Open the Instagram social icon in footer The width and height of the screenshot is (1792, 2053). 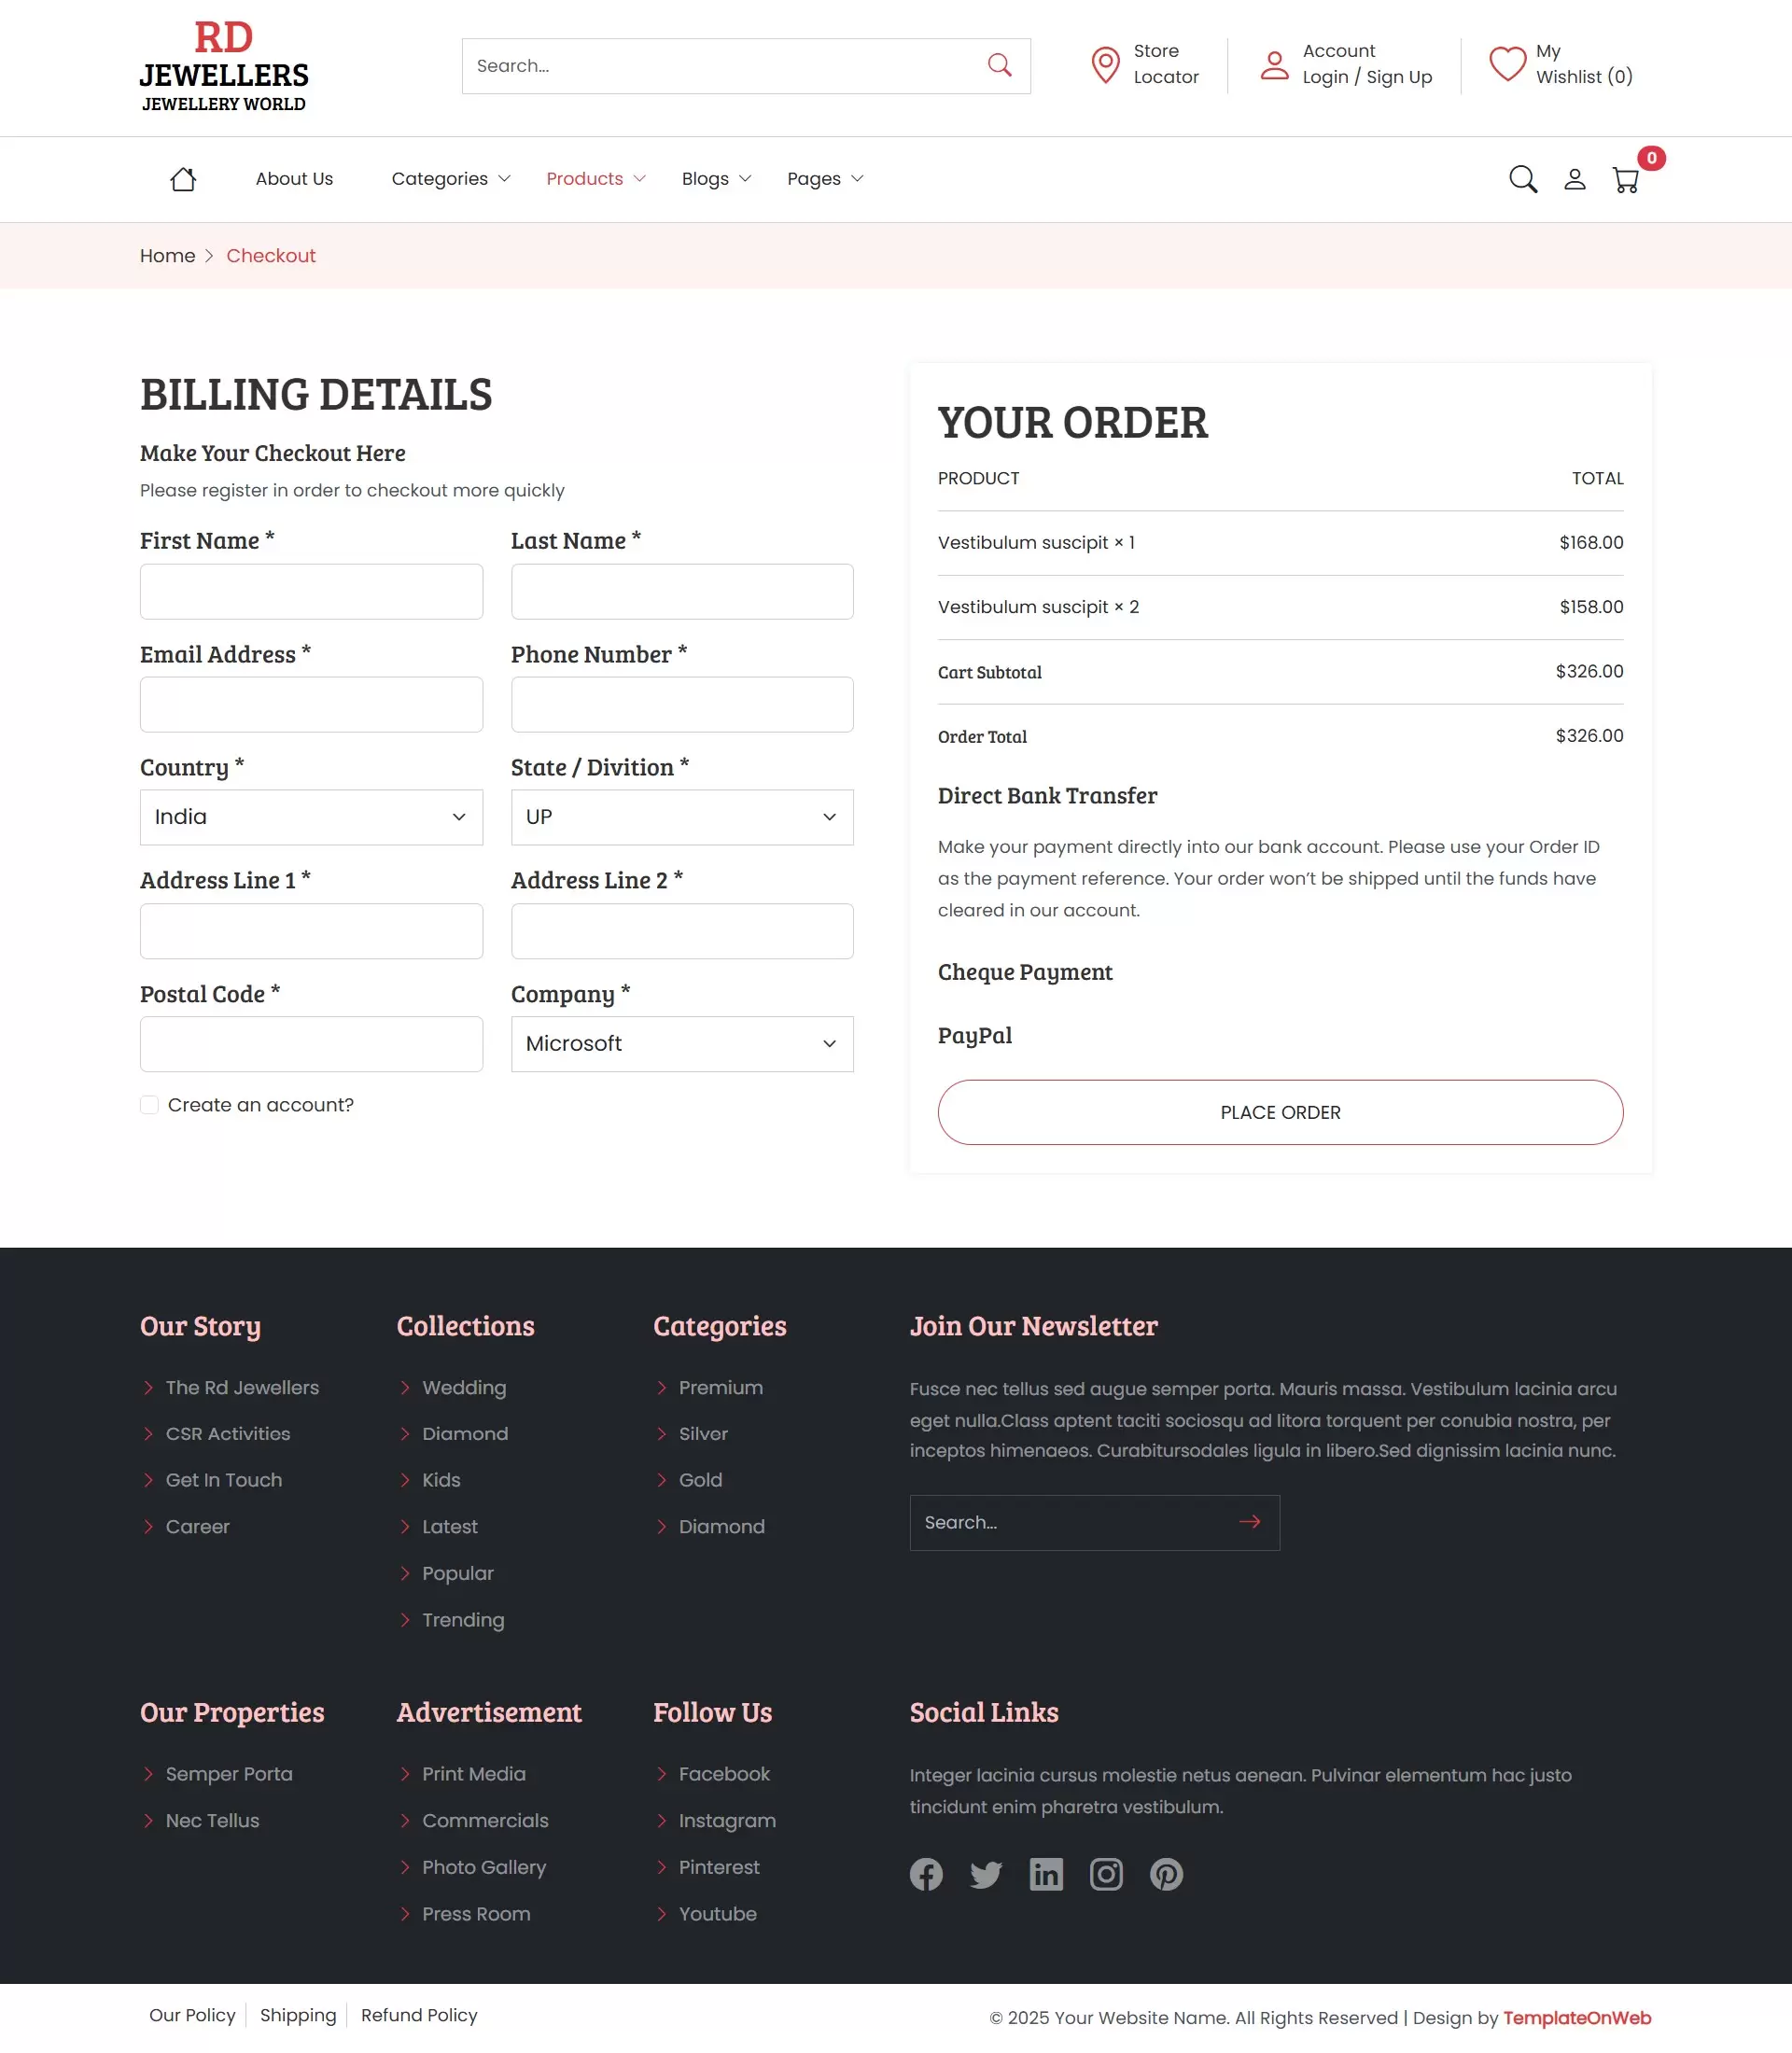tap(1106, 1875)
